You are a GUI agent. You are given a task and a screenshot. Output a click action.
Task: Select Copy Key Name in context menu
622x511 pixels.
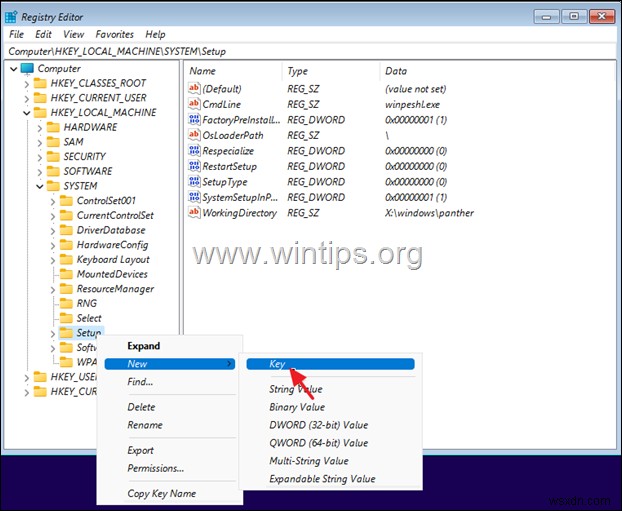[161, 494]
